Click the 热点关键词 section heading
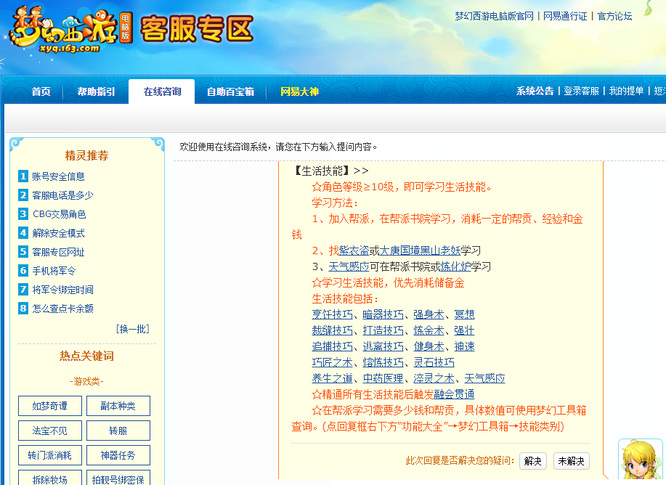This screenshot has height=485, width=666. point(87,355)
